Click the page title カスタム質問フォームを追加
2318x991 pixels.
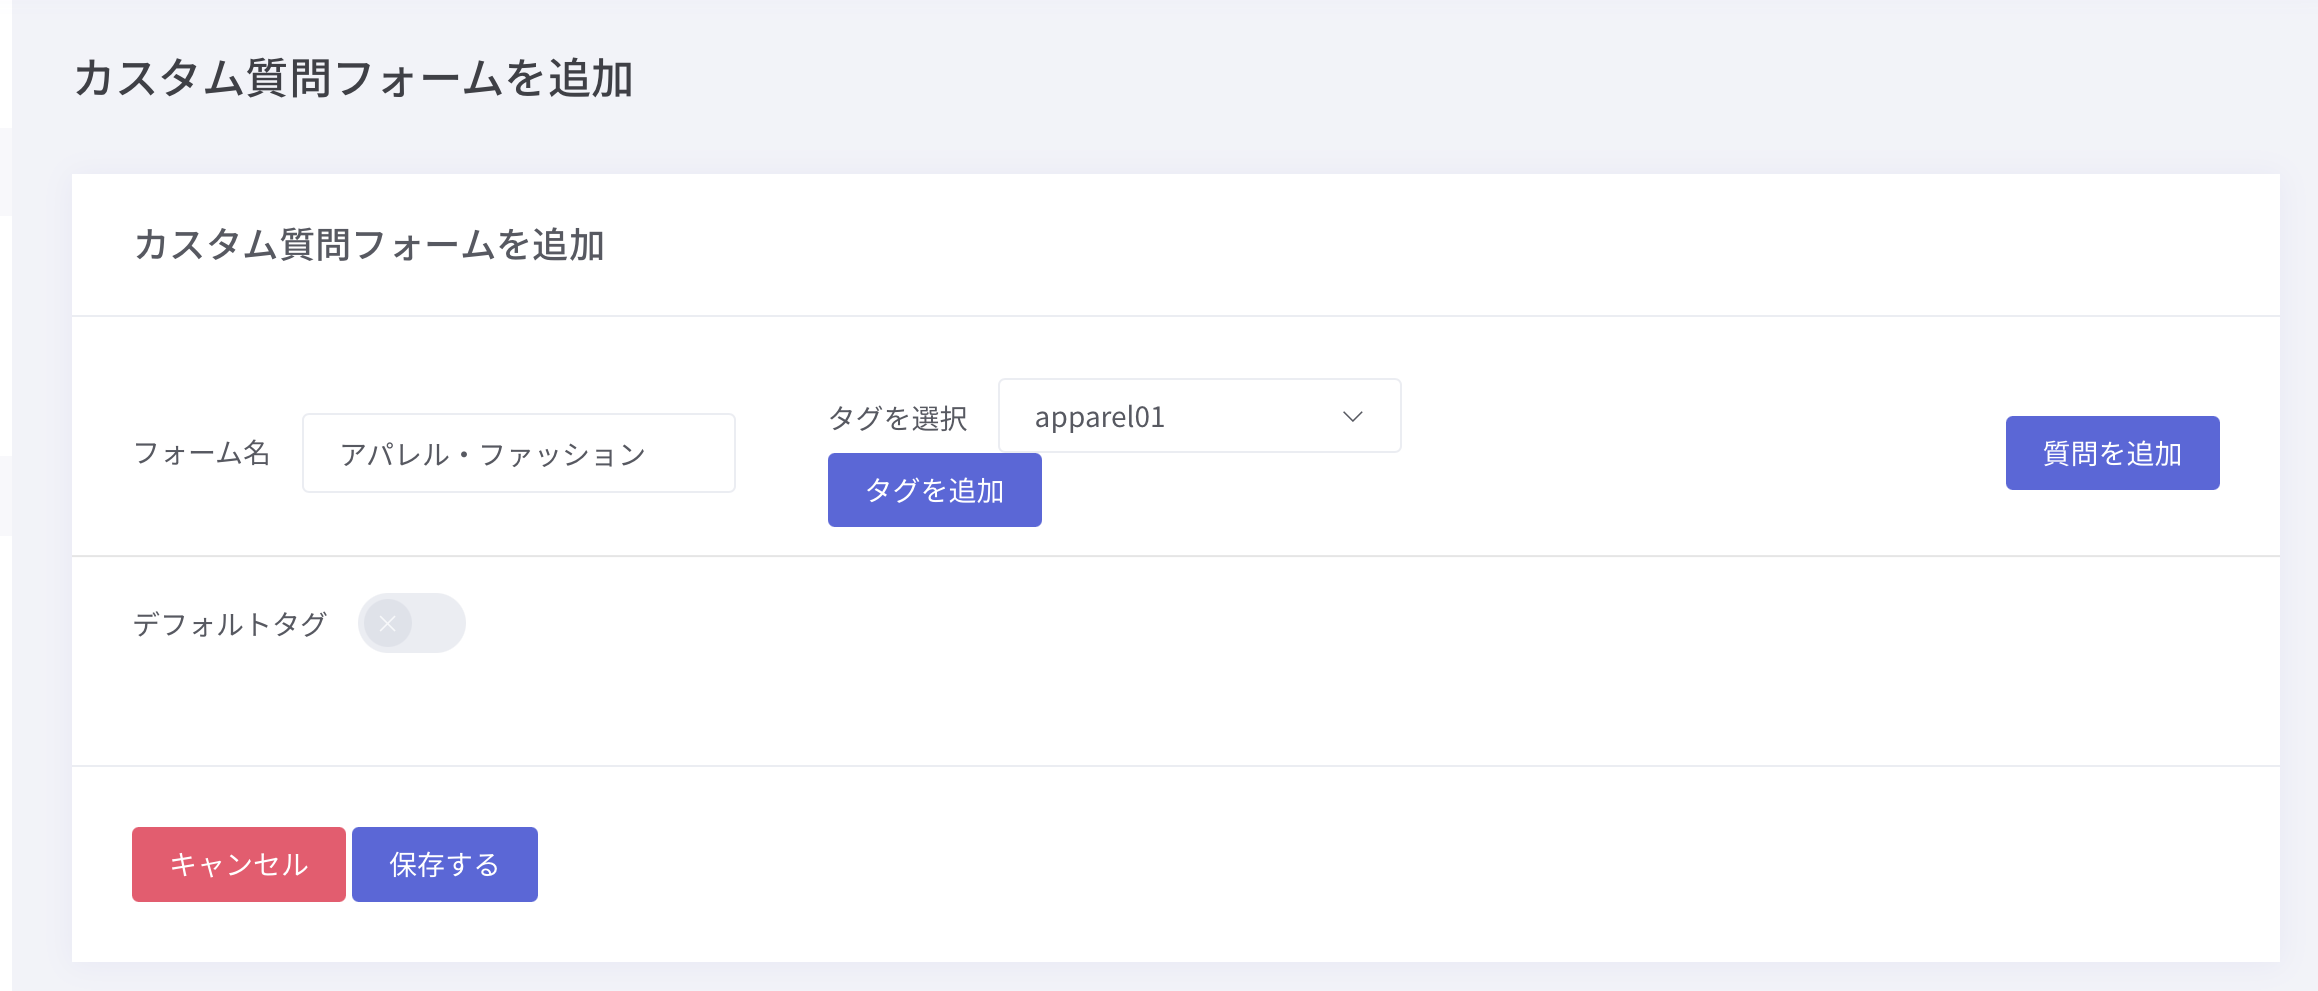353,78
